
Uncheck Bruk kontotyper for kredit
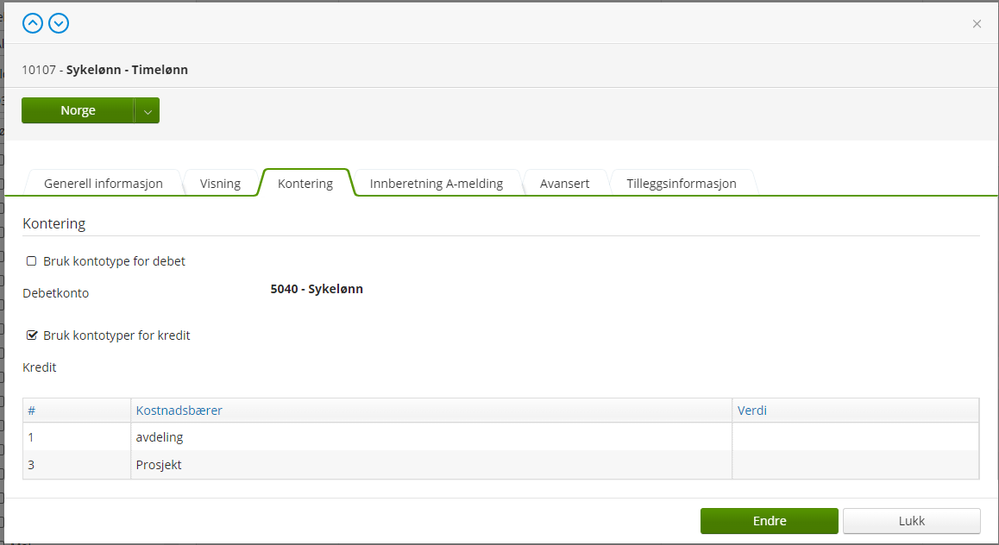click(31, 335)
